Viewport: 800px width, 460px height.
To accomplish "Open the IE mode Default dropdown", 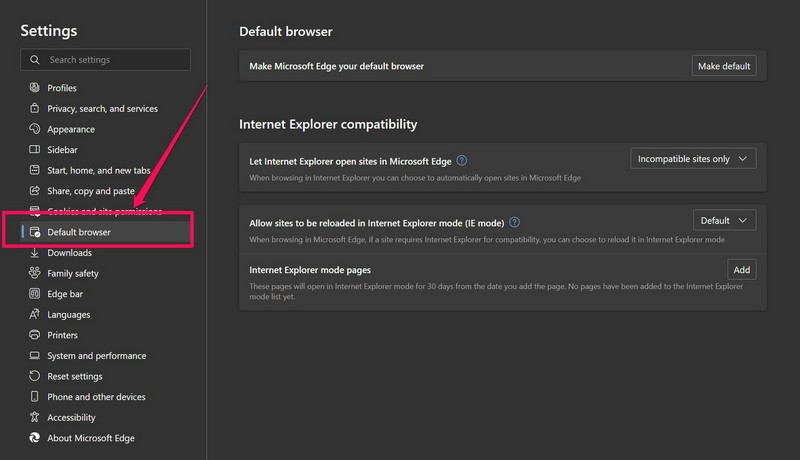I will click(x=724, y=220).
